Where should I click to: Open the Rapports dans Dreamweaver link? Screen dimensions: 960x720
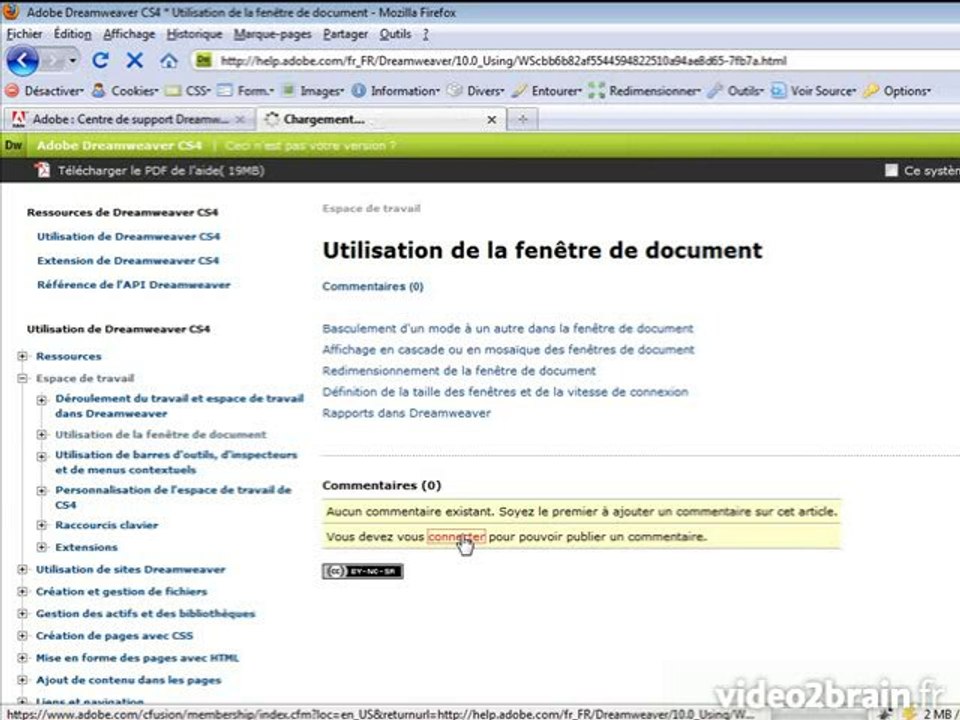click(407, 413)
